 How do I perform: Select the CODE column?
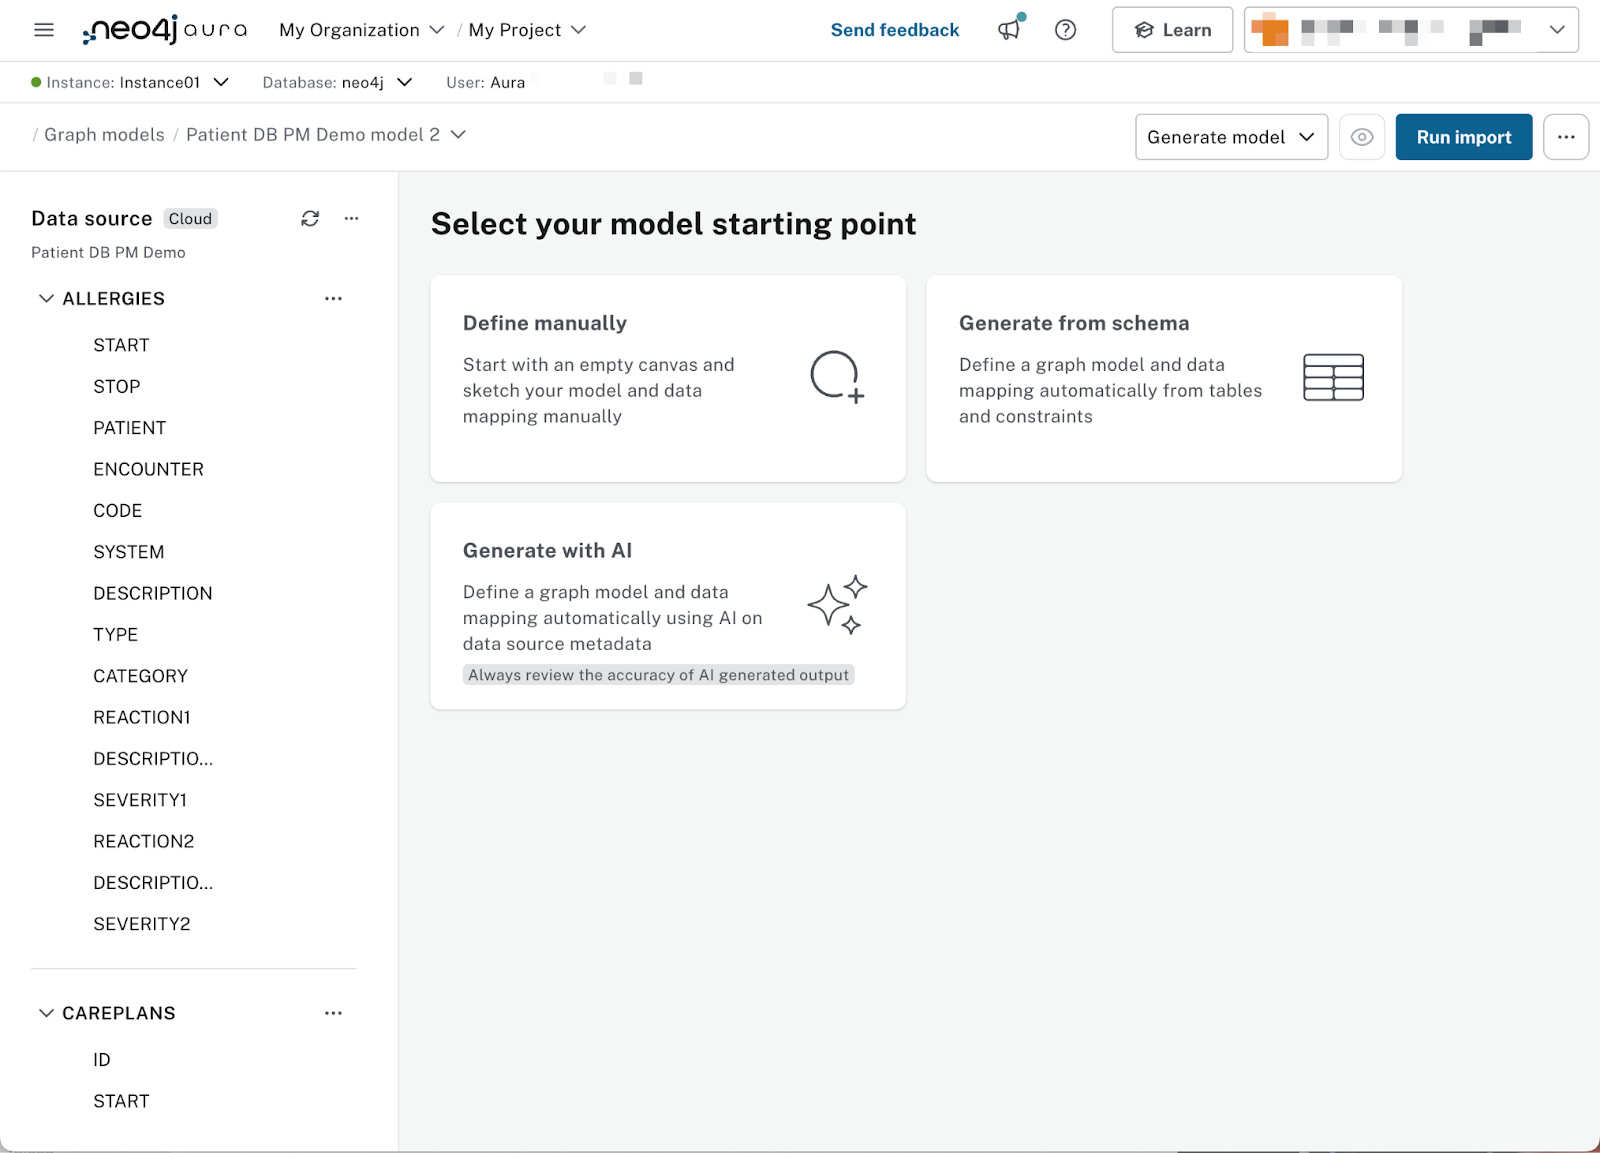pyautogui.click(x=118, y=511)
